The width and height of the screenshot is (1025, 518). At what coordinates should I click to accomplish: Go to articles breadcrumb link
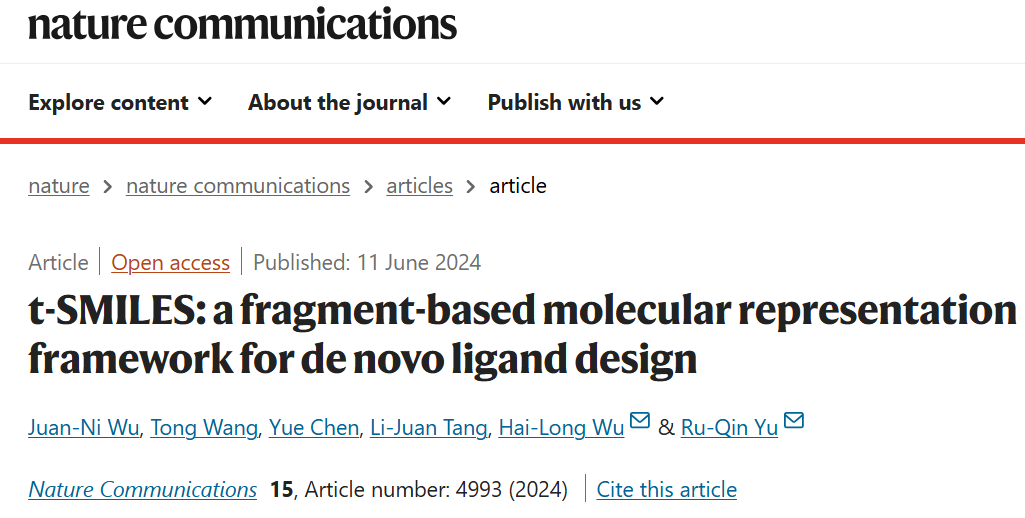pos(419,186)
